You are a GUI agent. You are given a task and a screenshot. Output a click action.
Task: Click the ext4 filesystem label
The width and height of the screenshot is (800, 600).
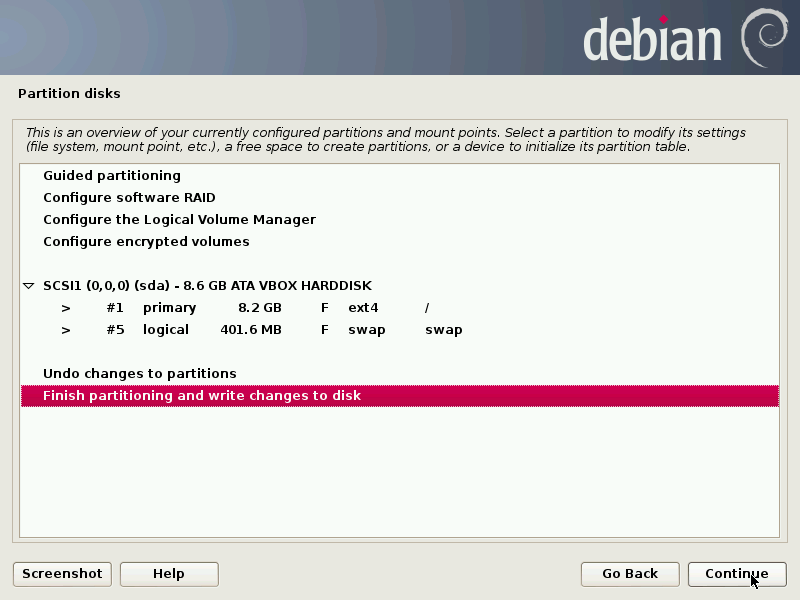click(363, 308)
